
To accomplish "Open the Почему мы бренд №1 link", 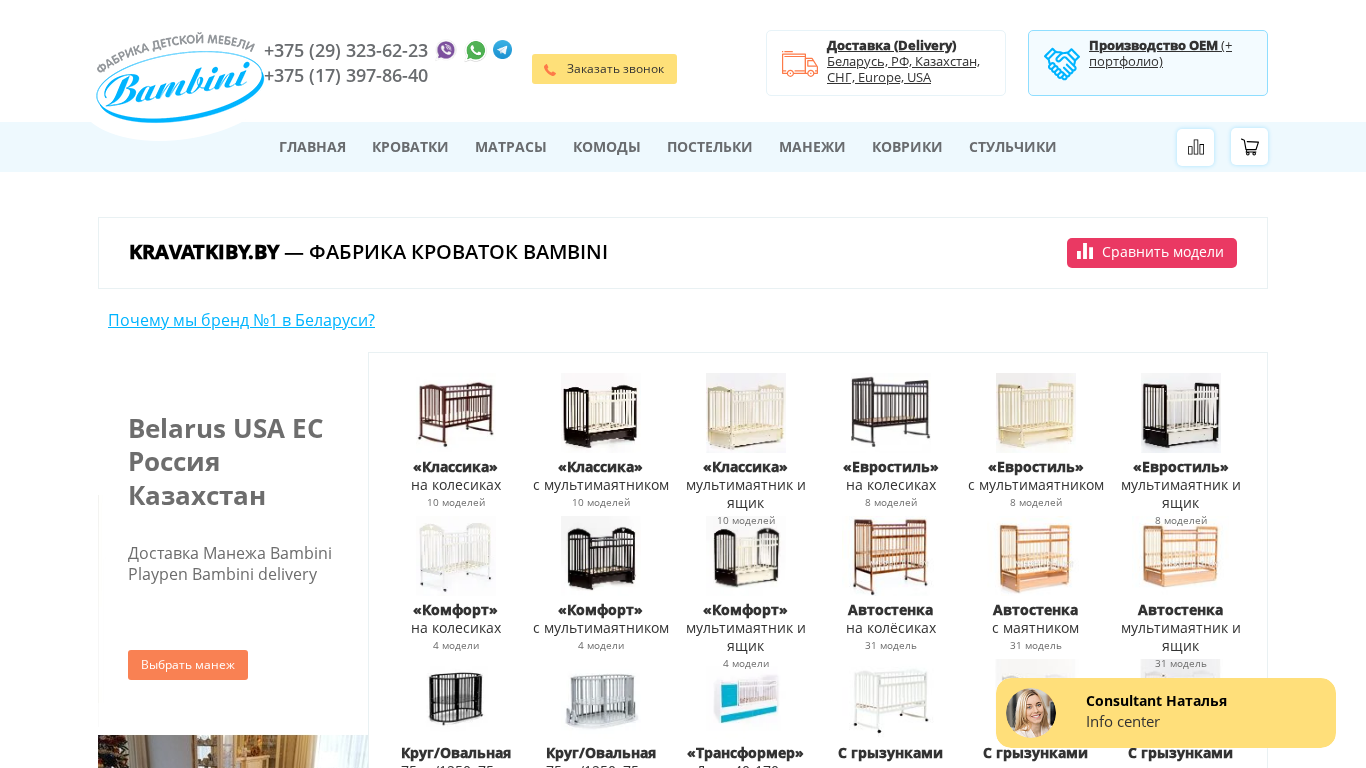I will pos(241,320).
